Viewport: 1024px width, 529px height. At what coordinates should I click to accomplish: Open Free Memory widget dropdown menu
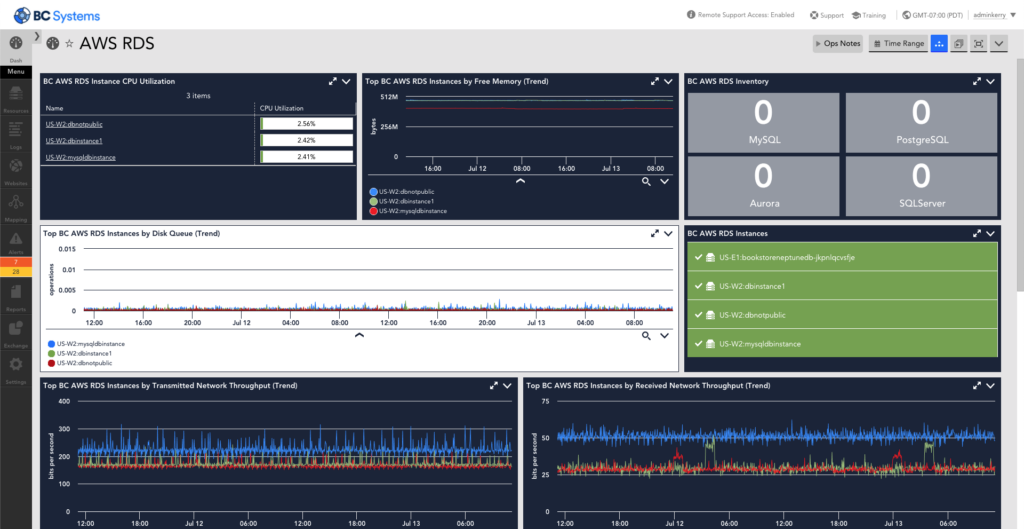pos(668,82)
